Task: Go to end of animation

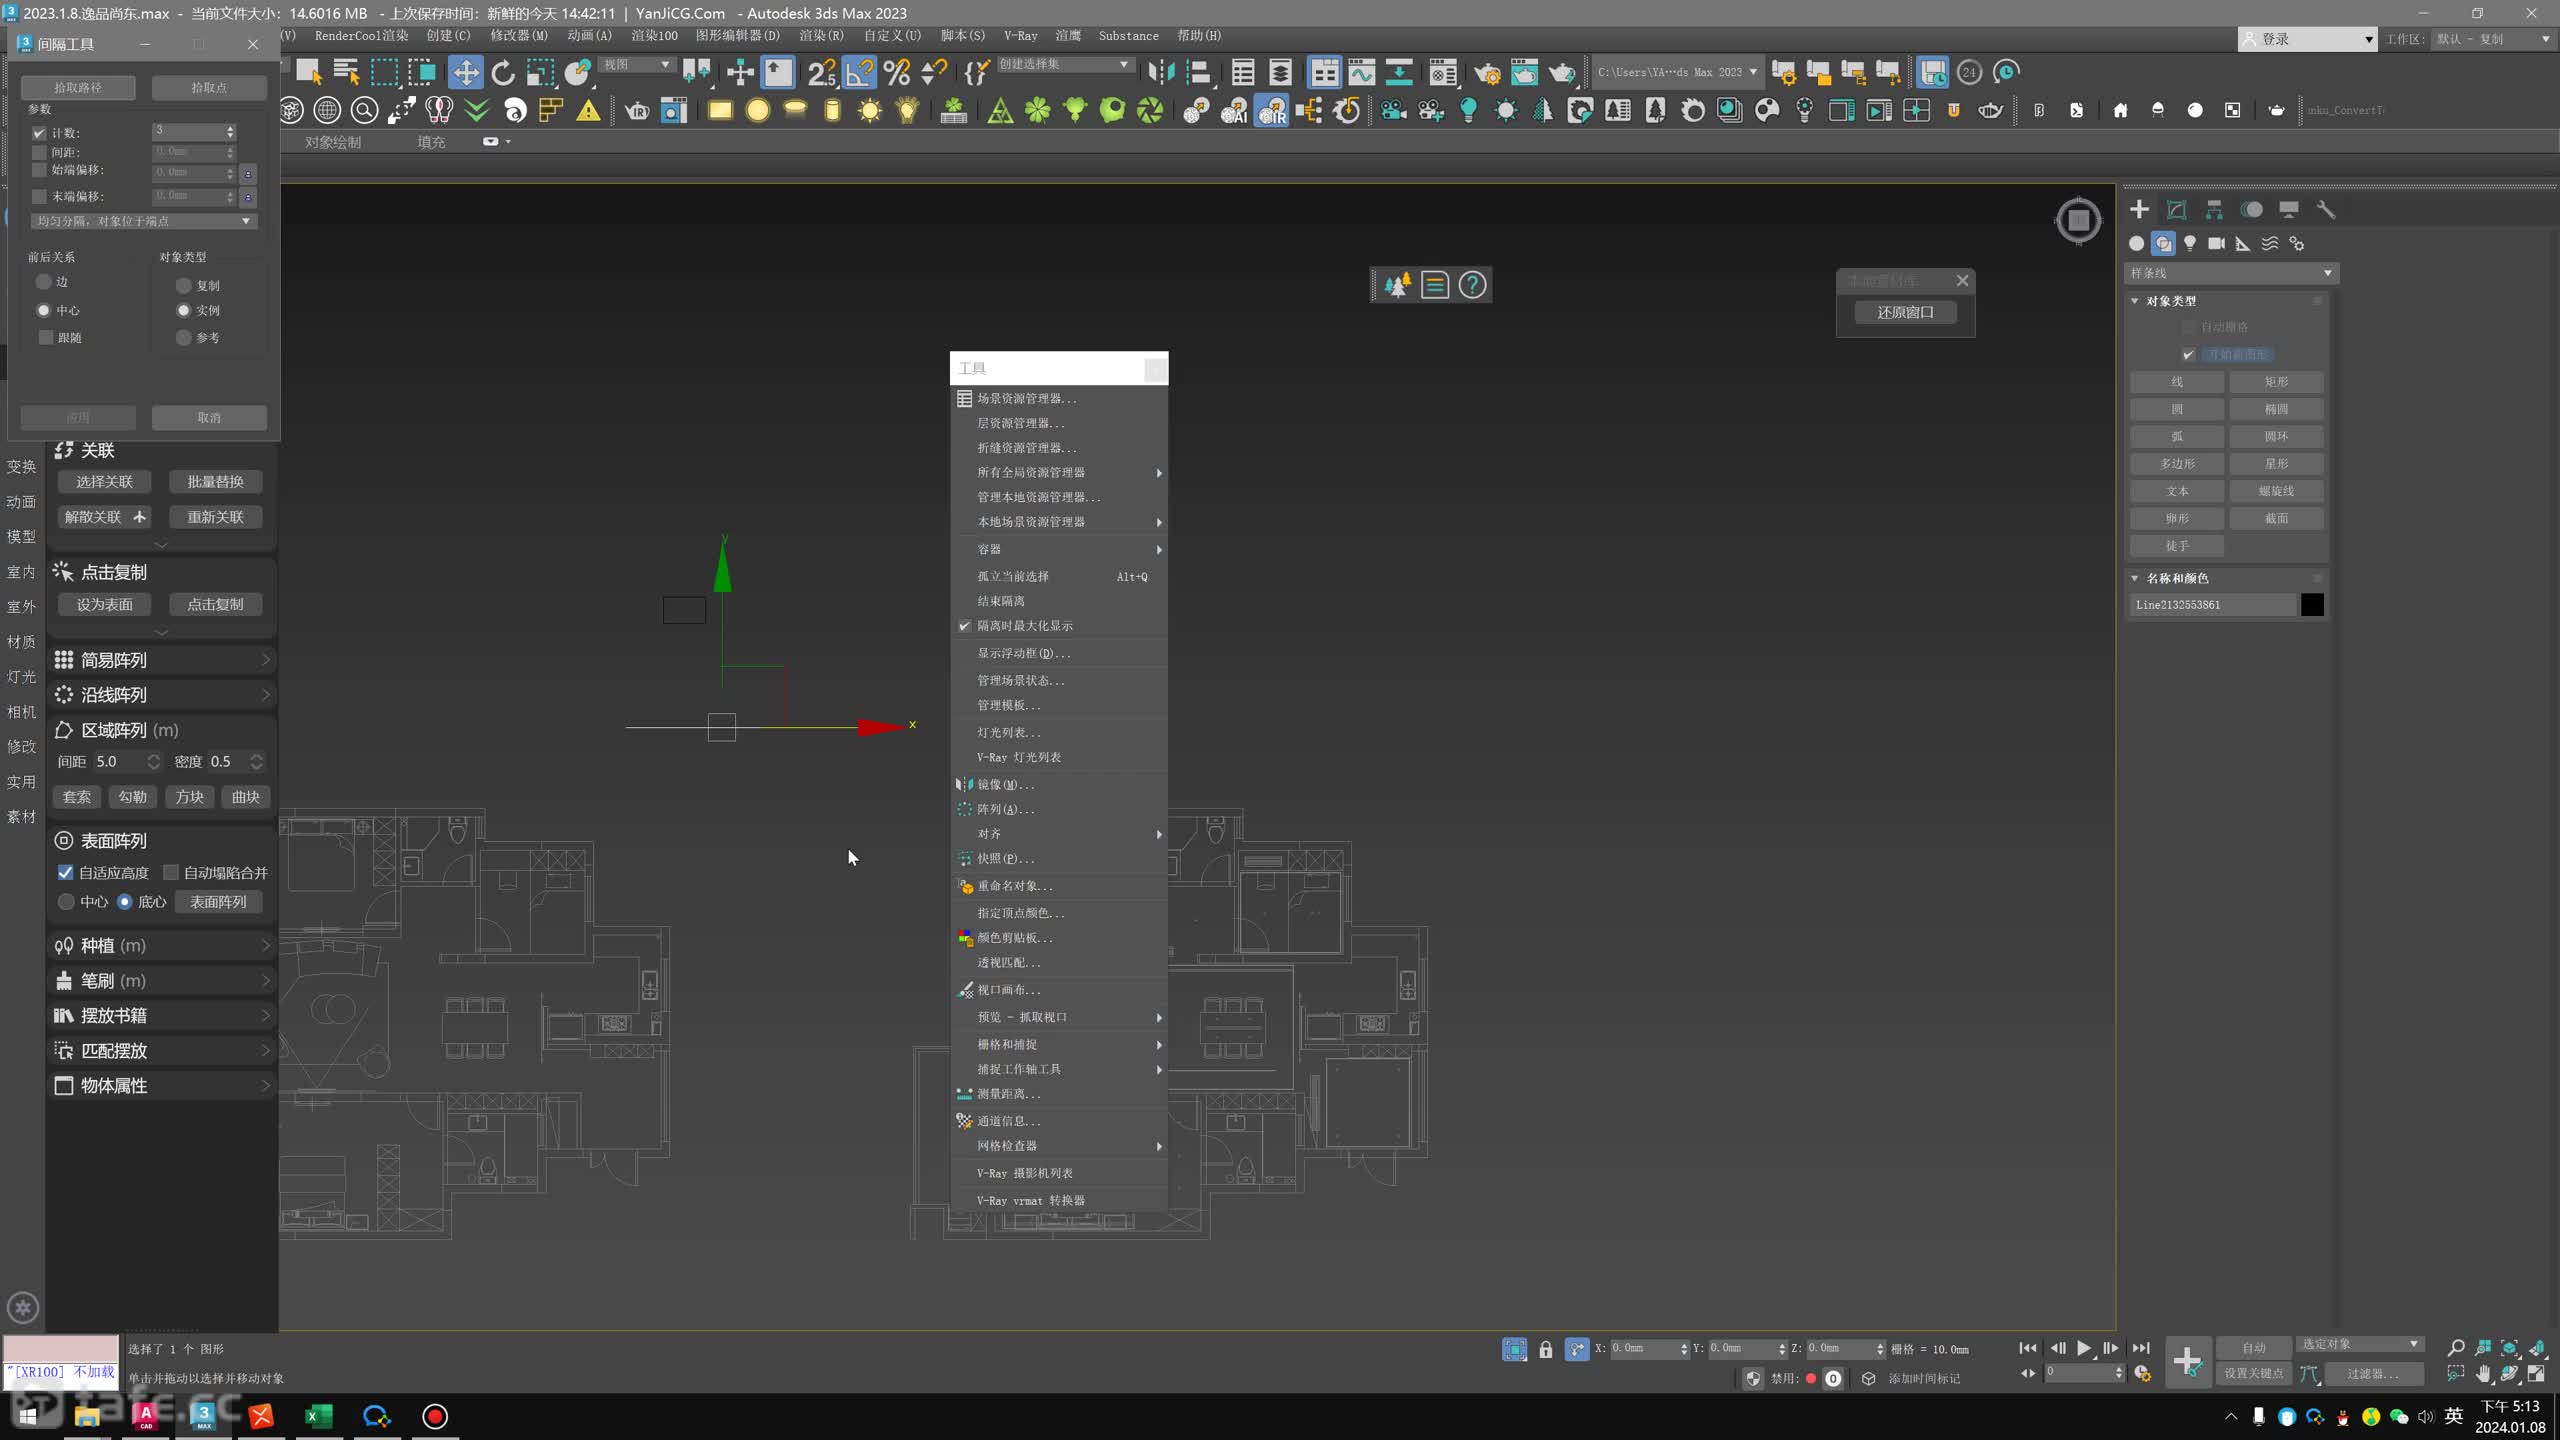Action: pos(2141,1348)
